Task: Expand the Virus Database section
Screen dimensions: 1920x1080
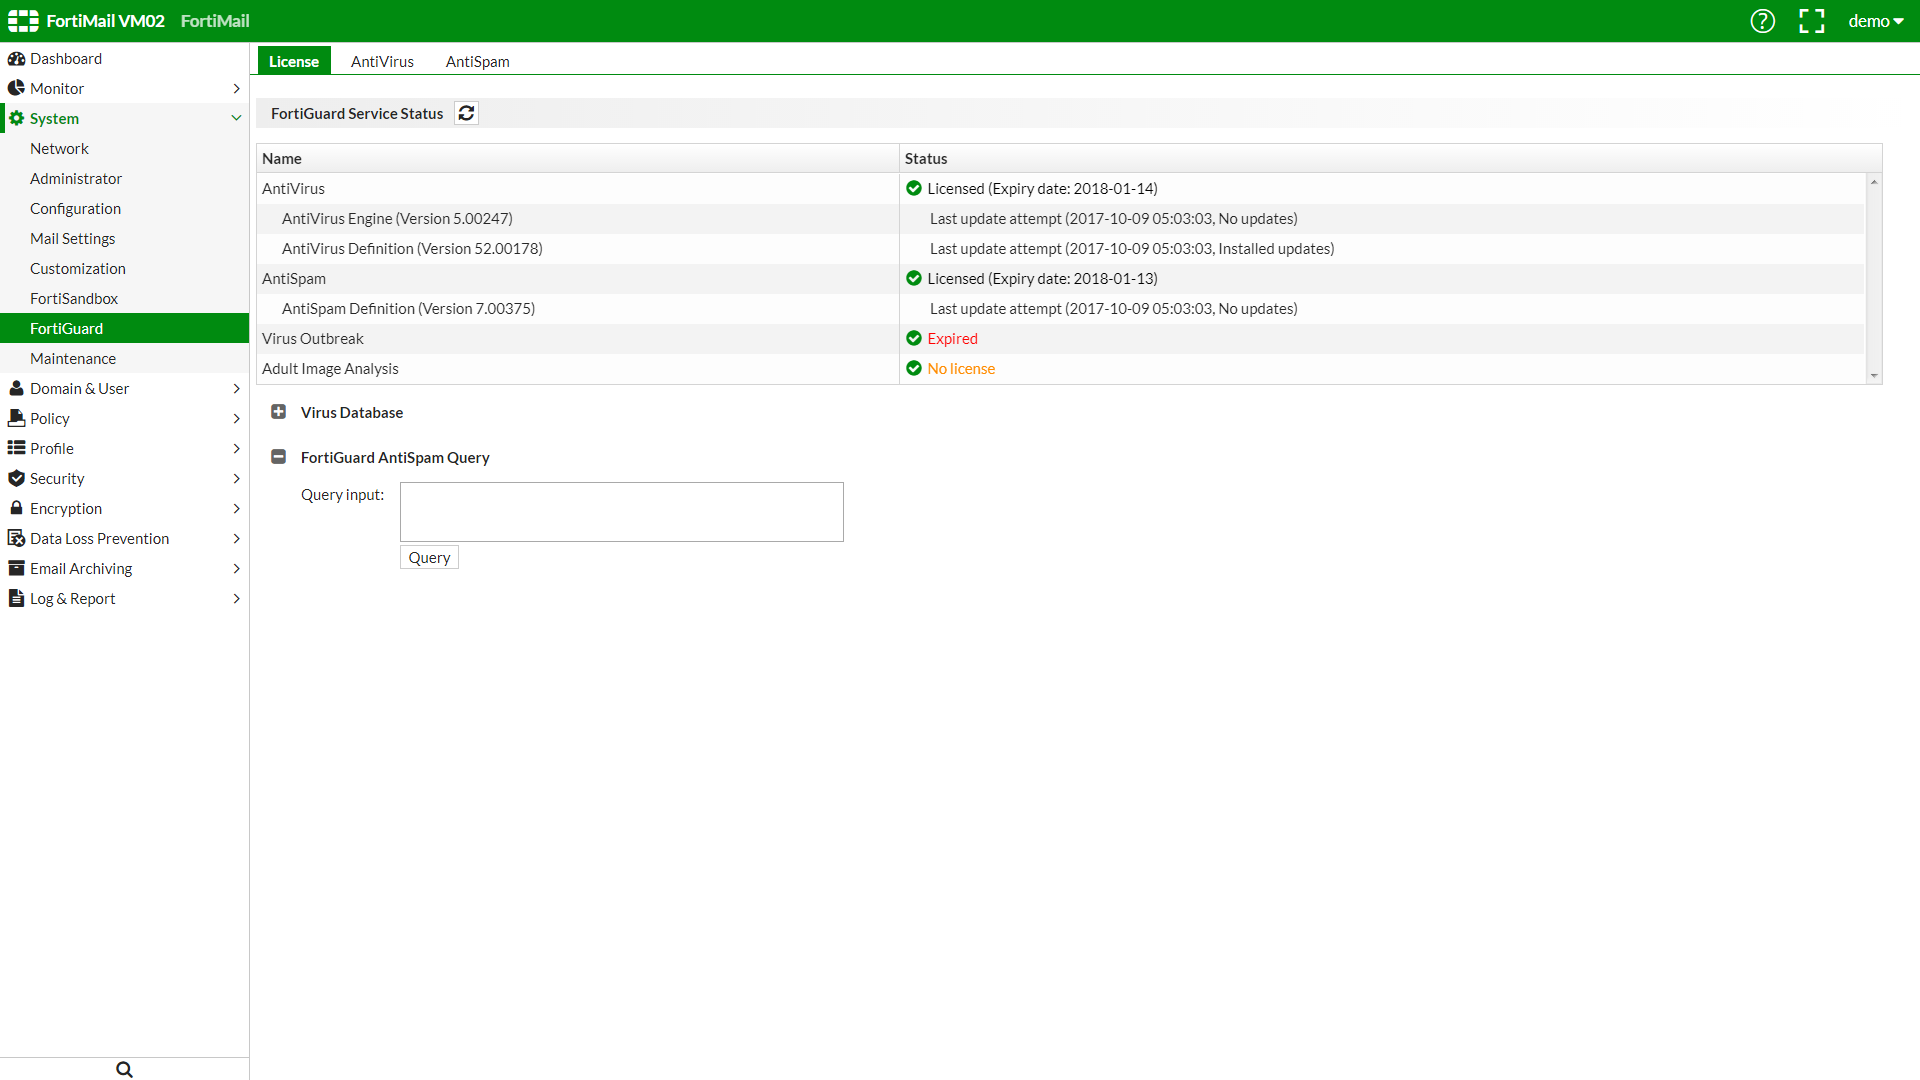Action: coord(279,412)
